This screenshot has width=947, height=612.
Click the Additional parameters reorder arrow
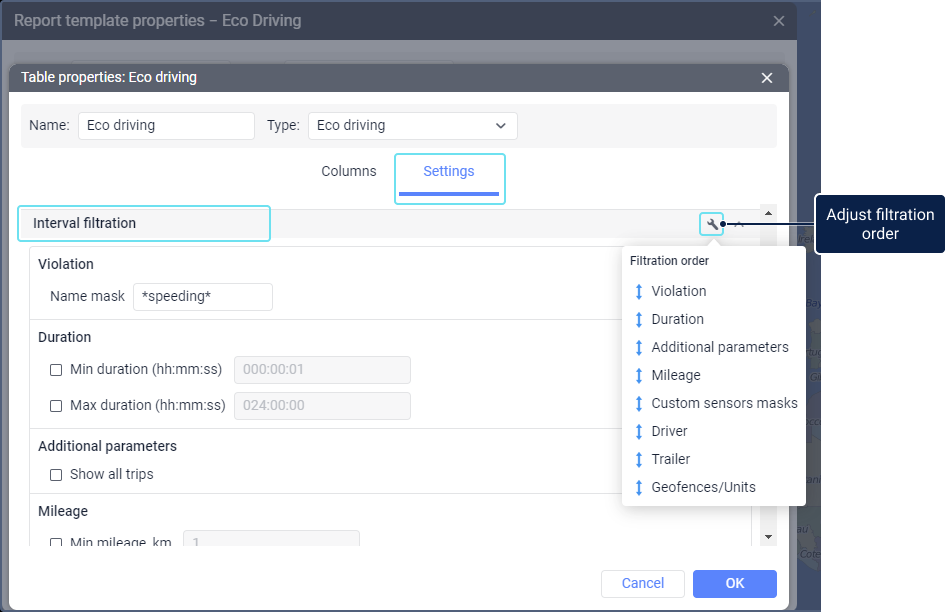coord(638,347)
